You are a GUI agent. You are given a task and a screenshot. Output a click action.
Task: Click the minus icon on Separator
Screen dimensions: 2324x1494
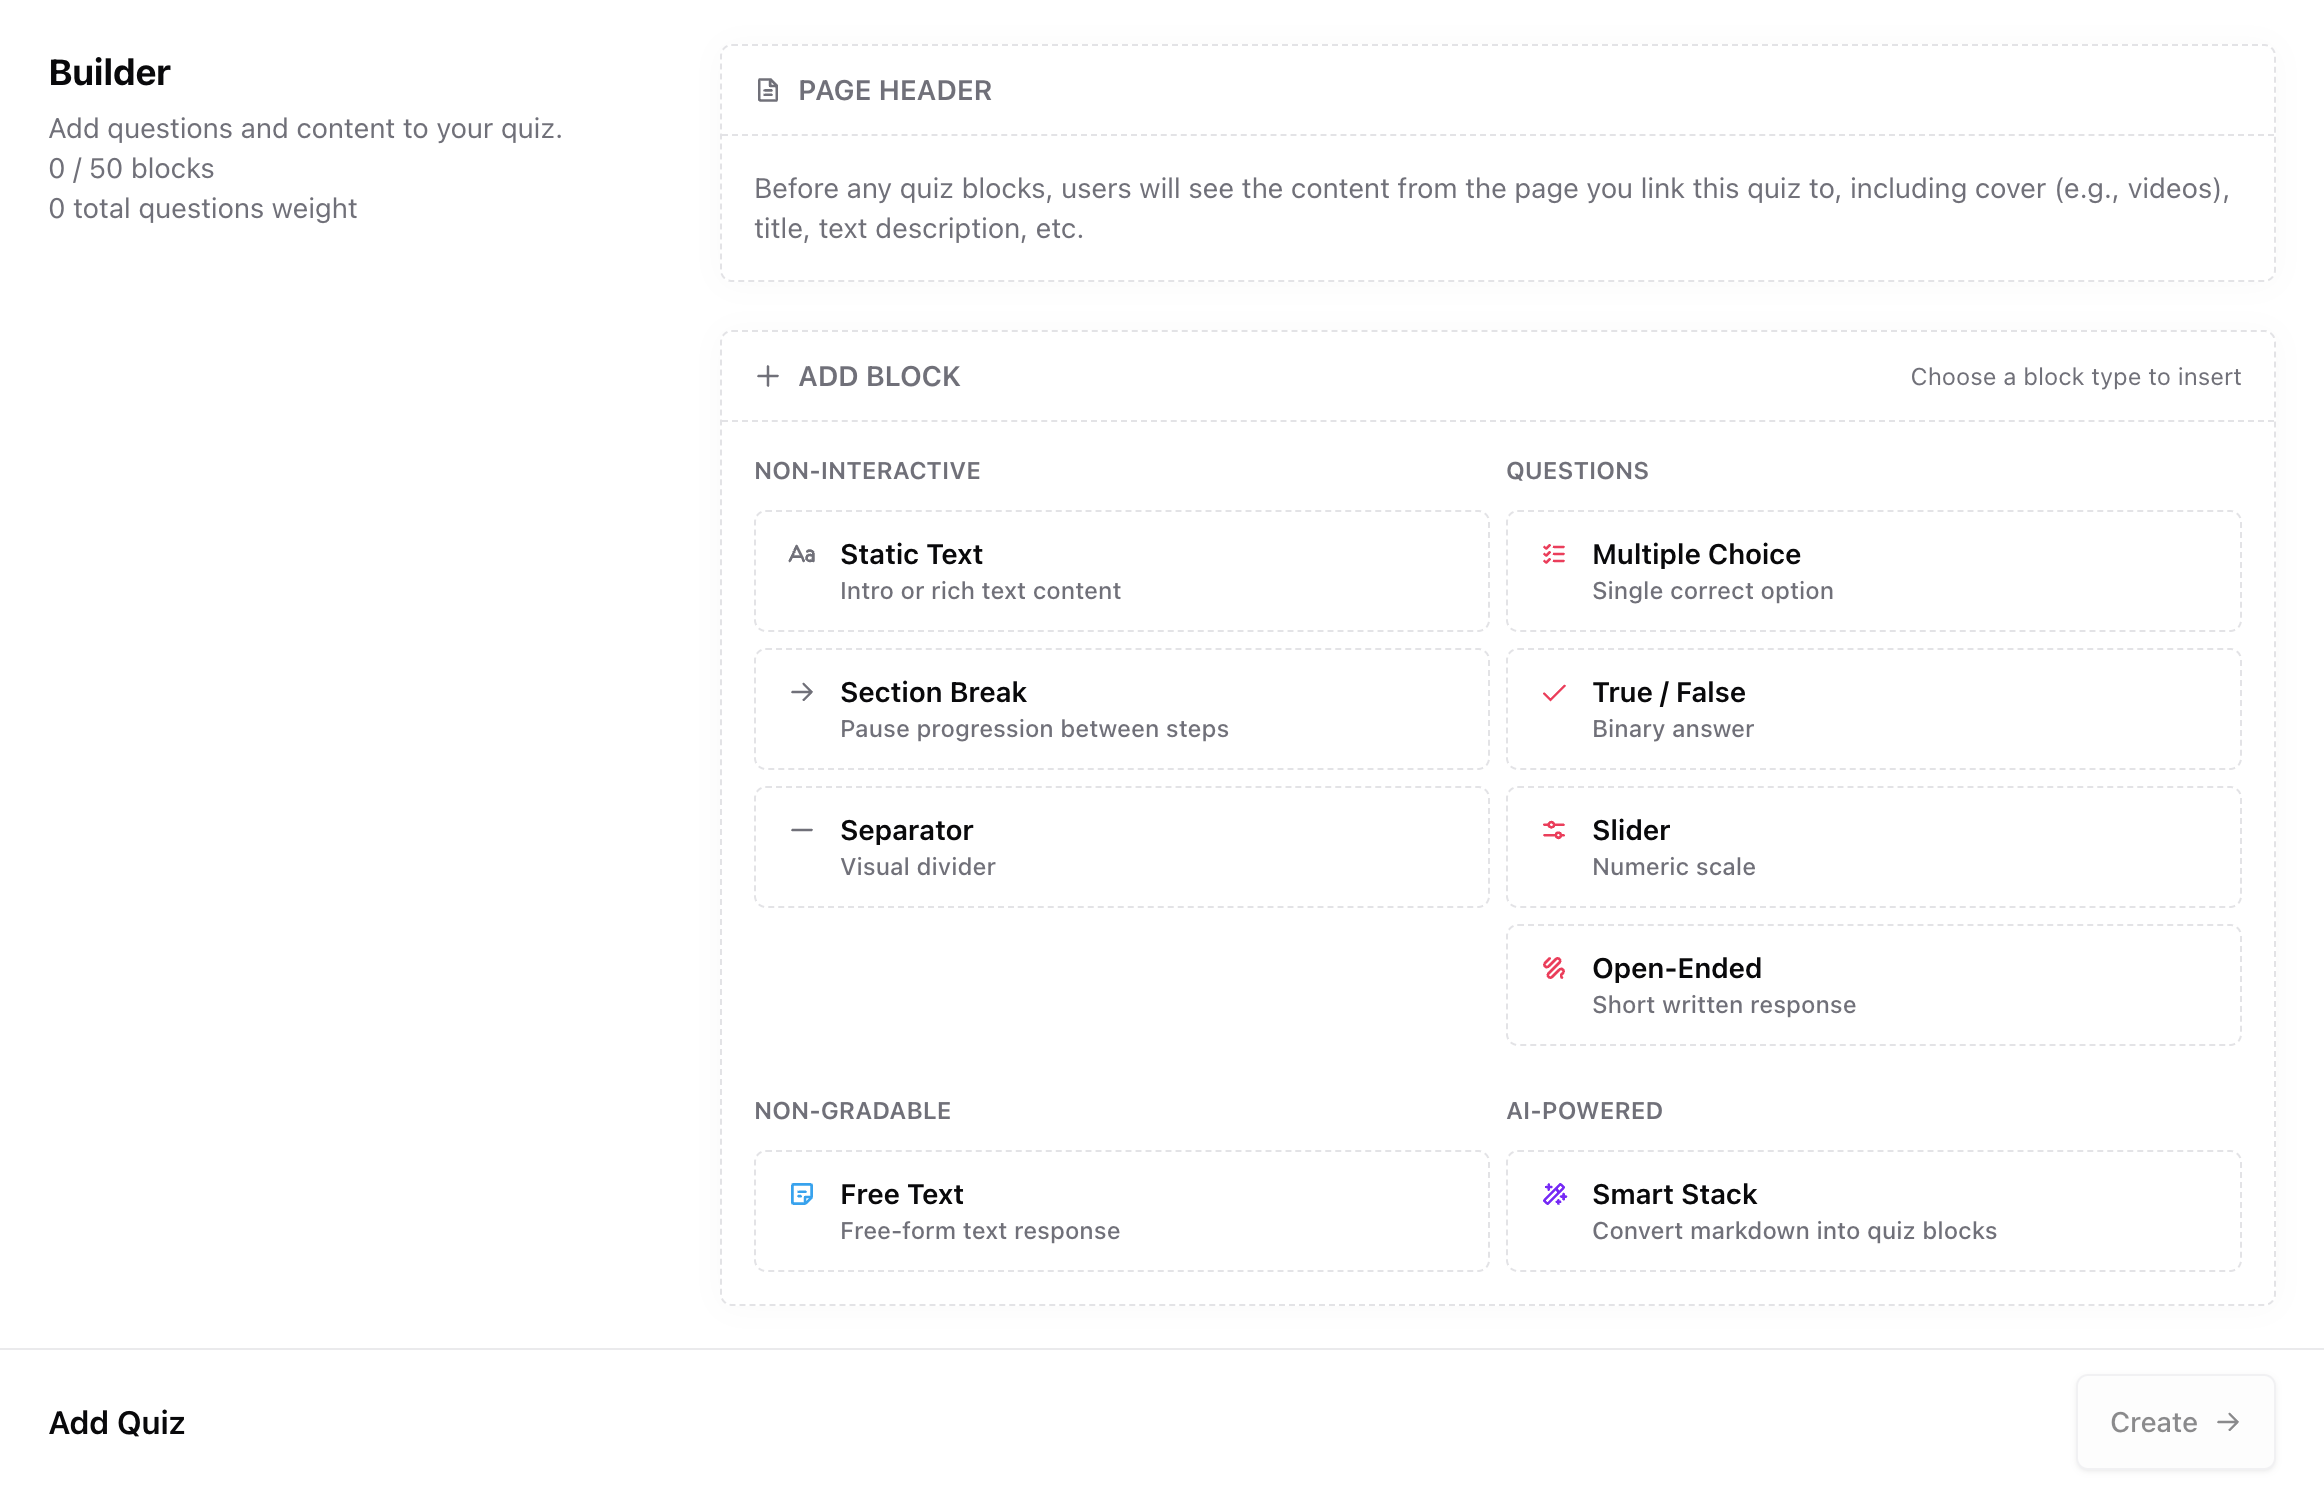[802, 829]
